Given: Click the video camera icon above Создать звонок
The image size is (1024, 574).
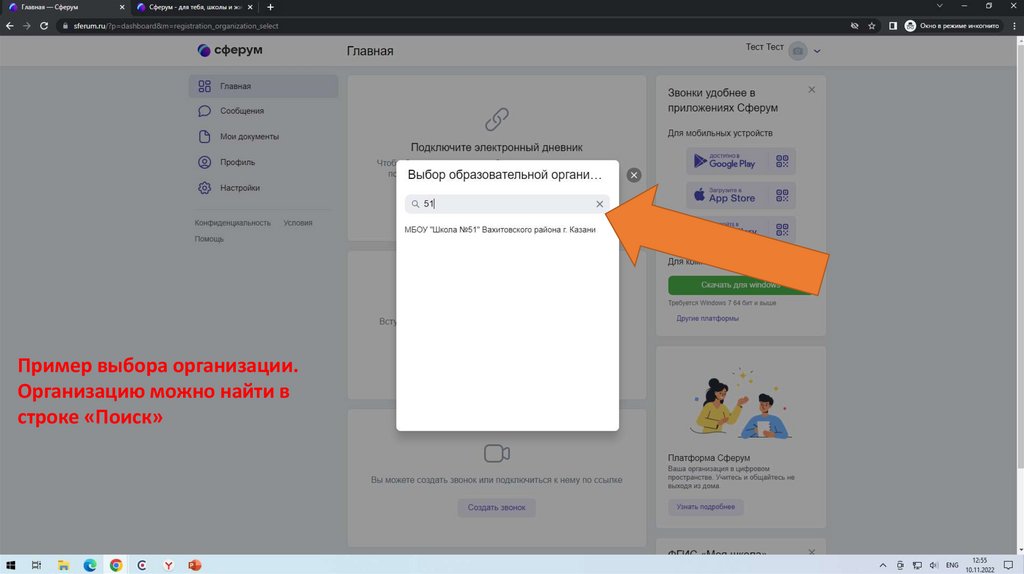Looking at the screenshot, I should pyautogui.click(x=496, y=453).
